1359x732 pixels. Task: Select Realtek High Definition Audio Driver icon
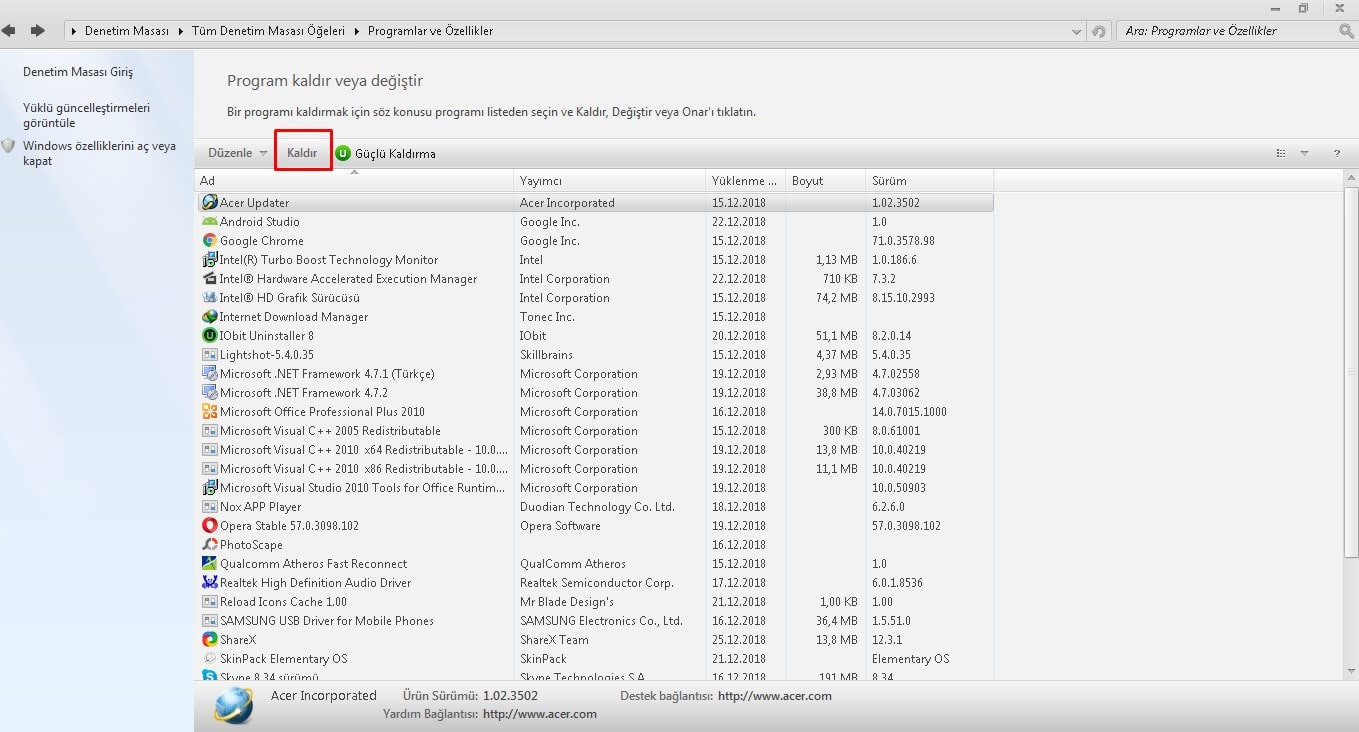209,583
